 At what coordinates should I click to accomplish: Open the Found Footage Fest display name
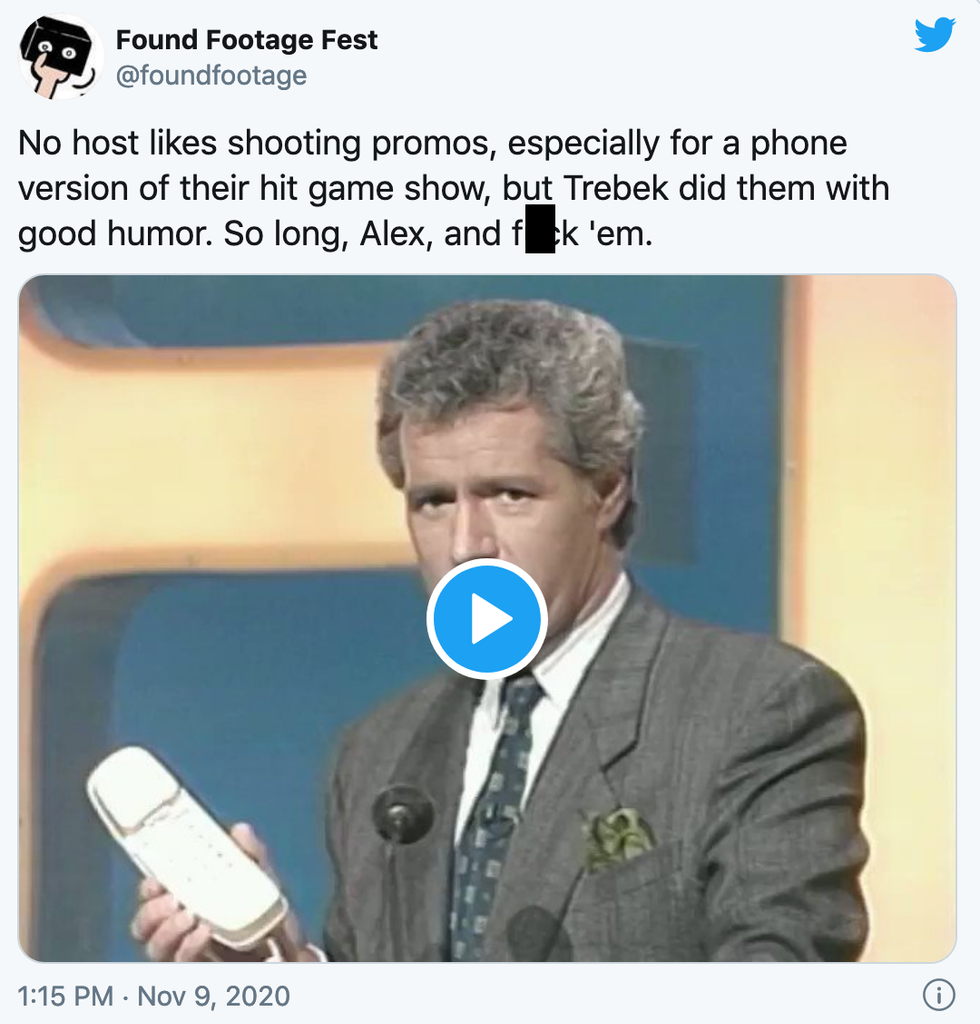point(247,40)
